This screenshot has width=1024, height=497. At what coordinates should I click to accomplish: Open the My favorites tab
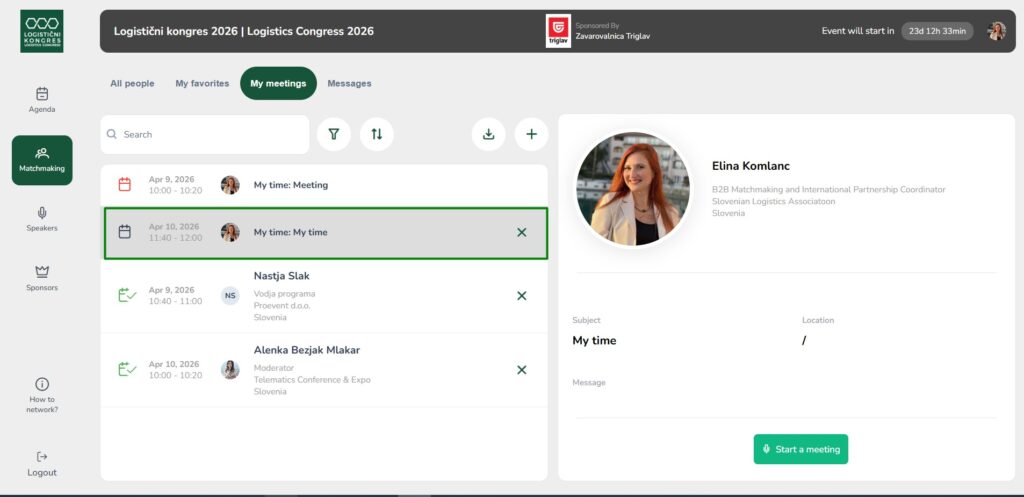pos(202,84)
